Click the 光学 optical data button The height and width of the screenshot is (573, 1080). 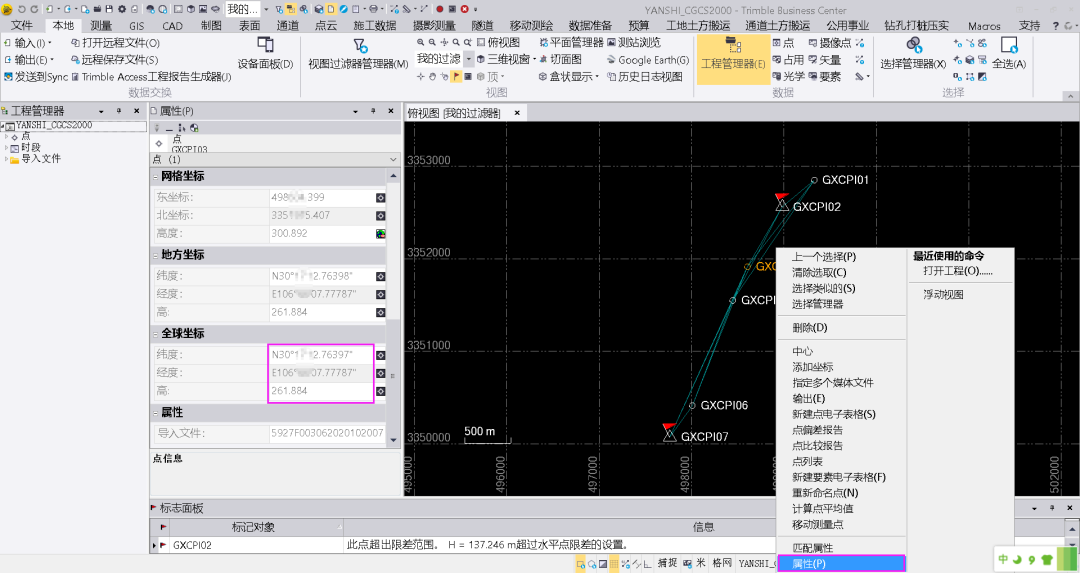point(788,76)
